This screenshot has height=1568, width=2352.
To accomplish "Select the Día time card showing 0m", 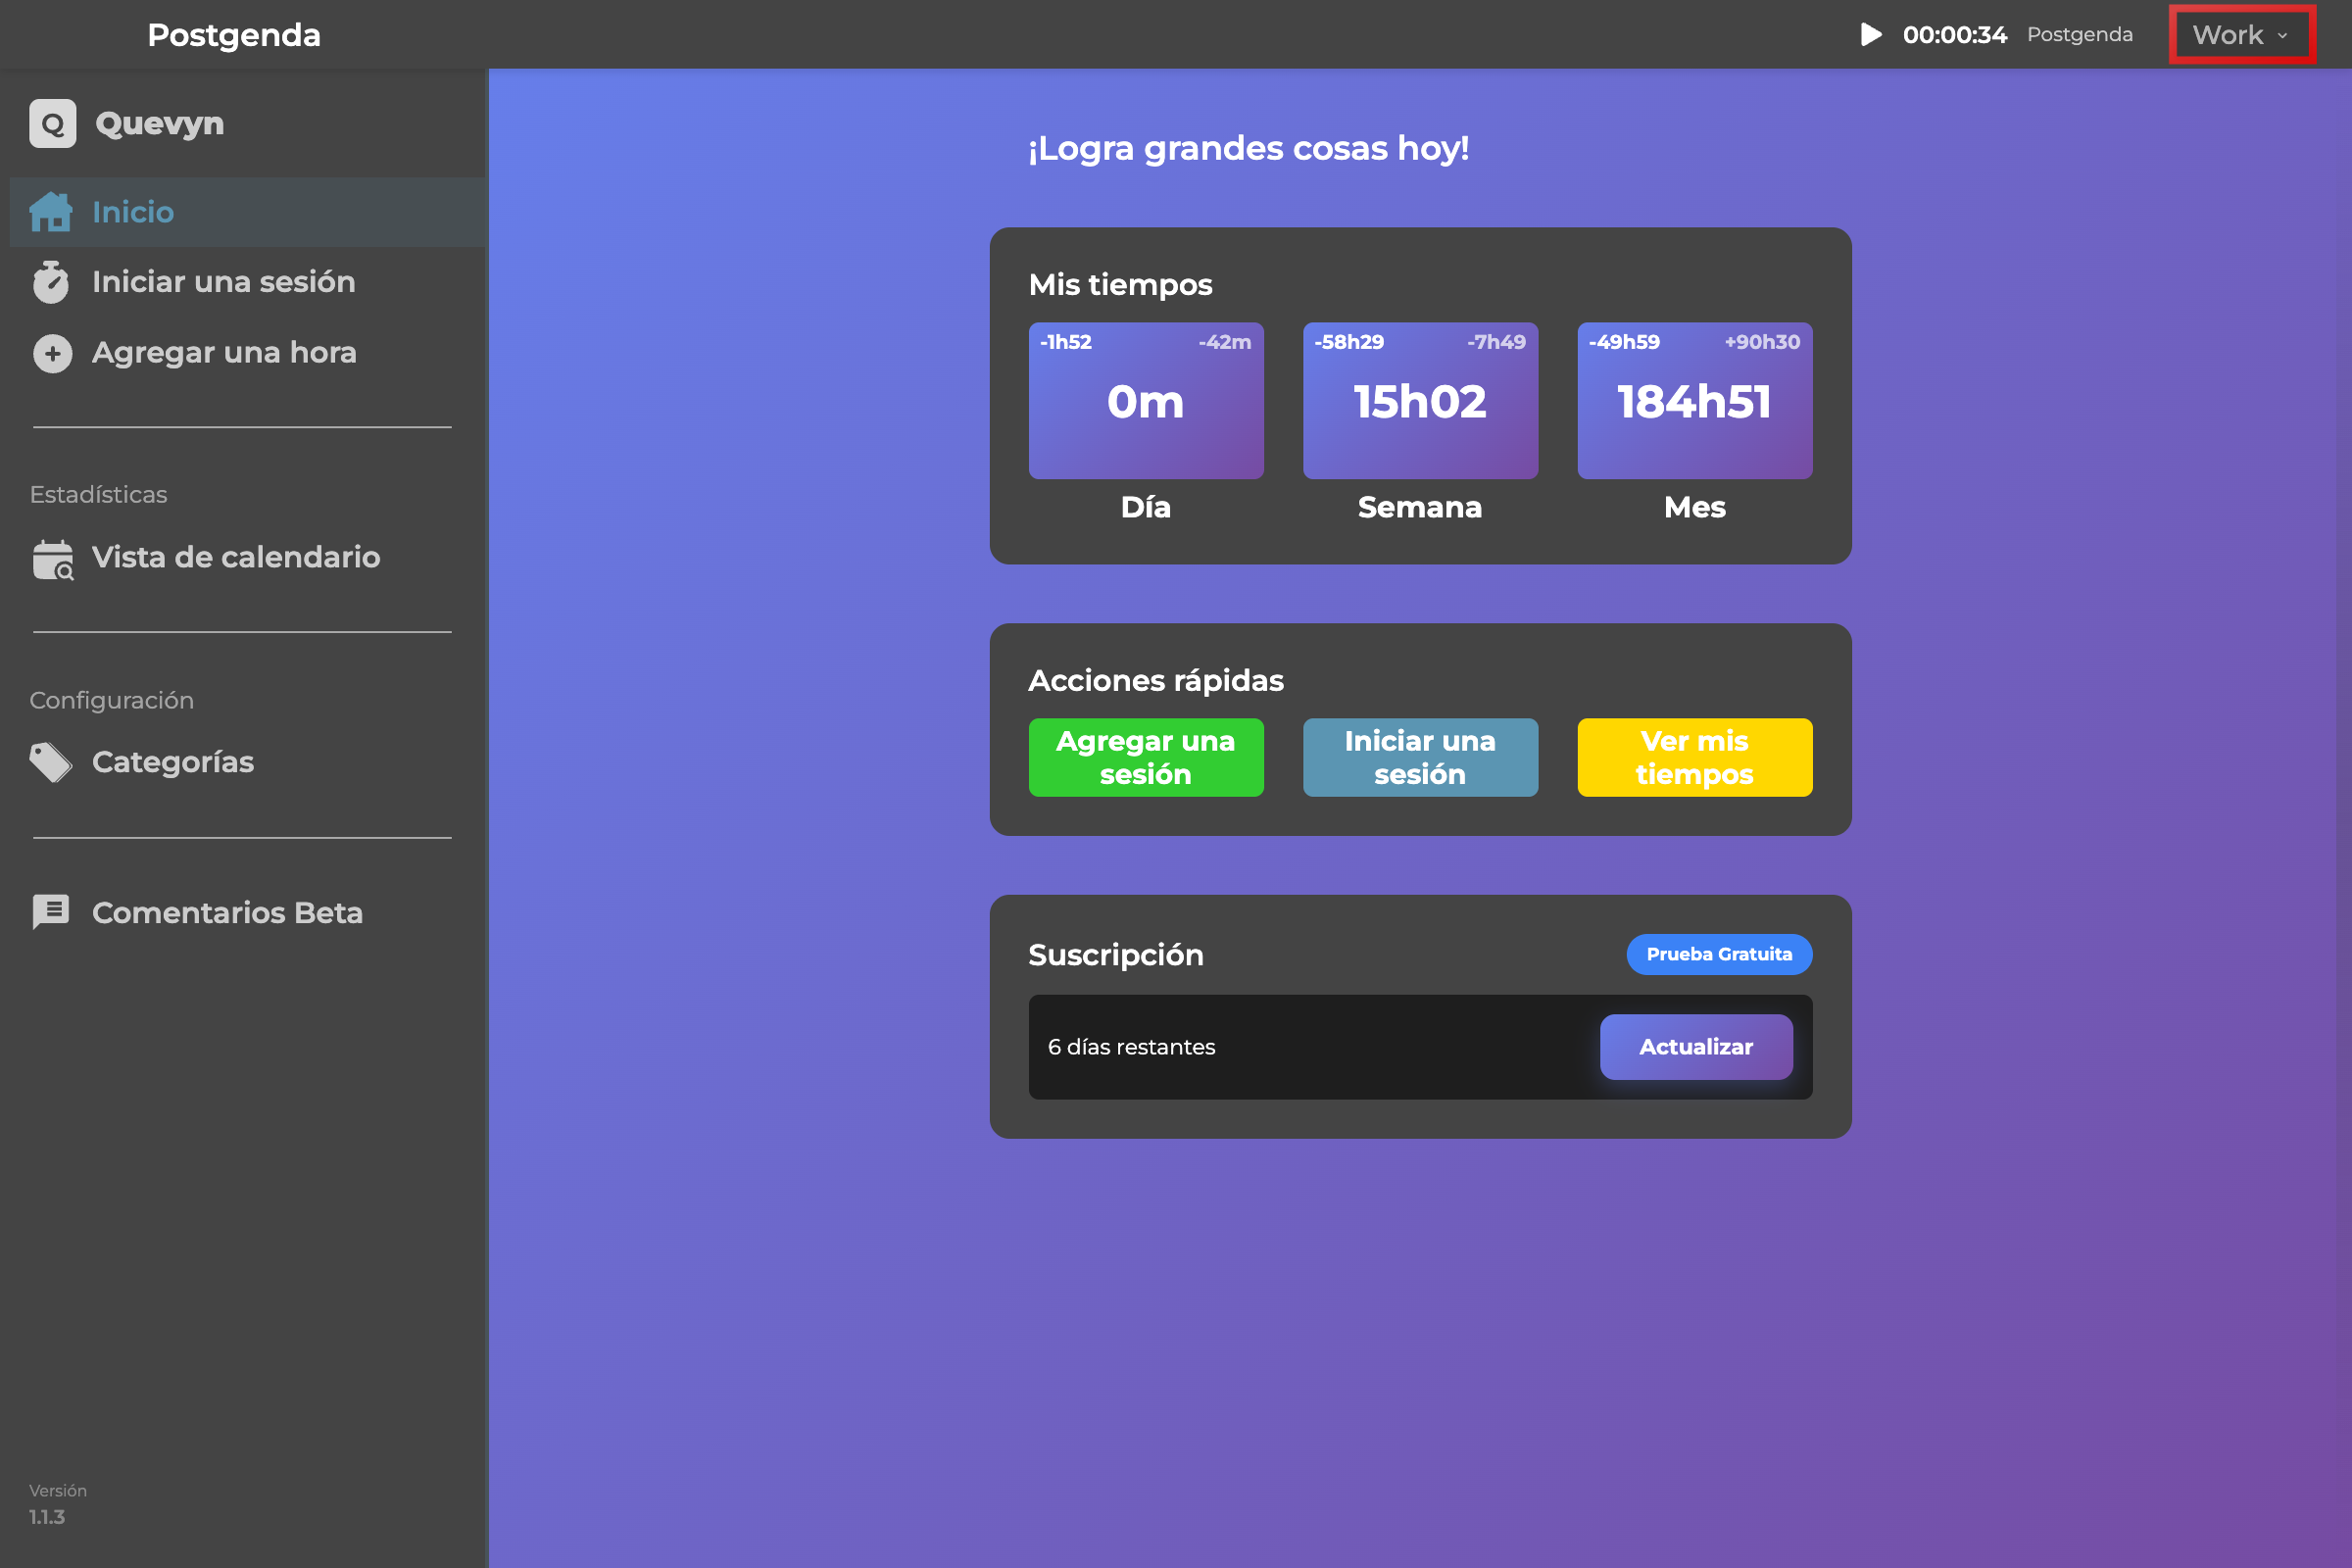I will pyautogui.click(x=1146, y=400).
